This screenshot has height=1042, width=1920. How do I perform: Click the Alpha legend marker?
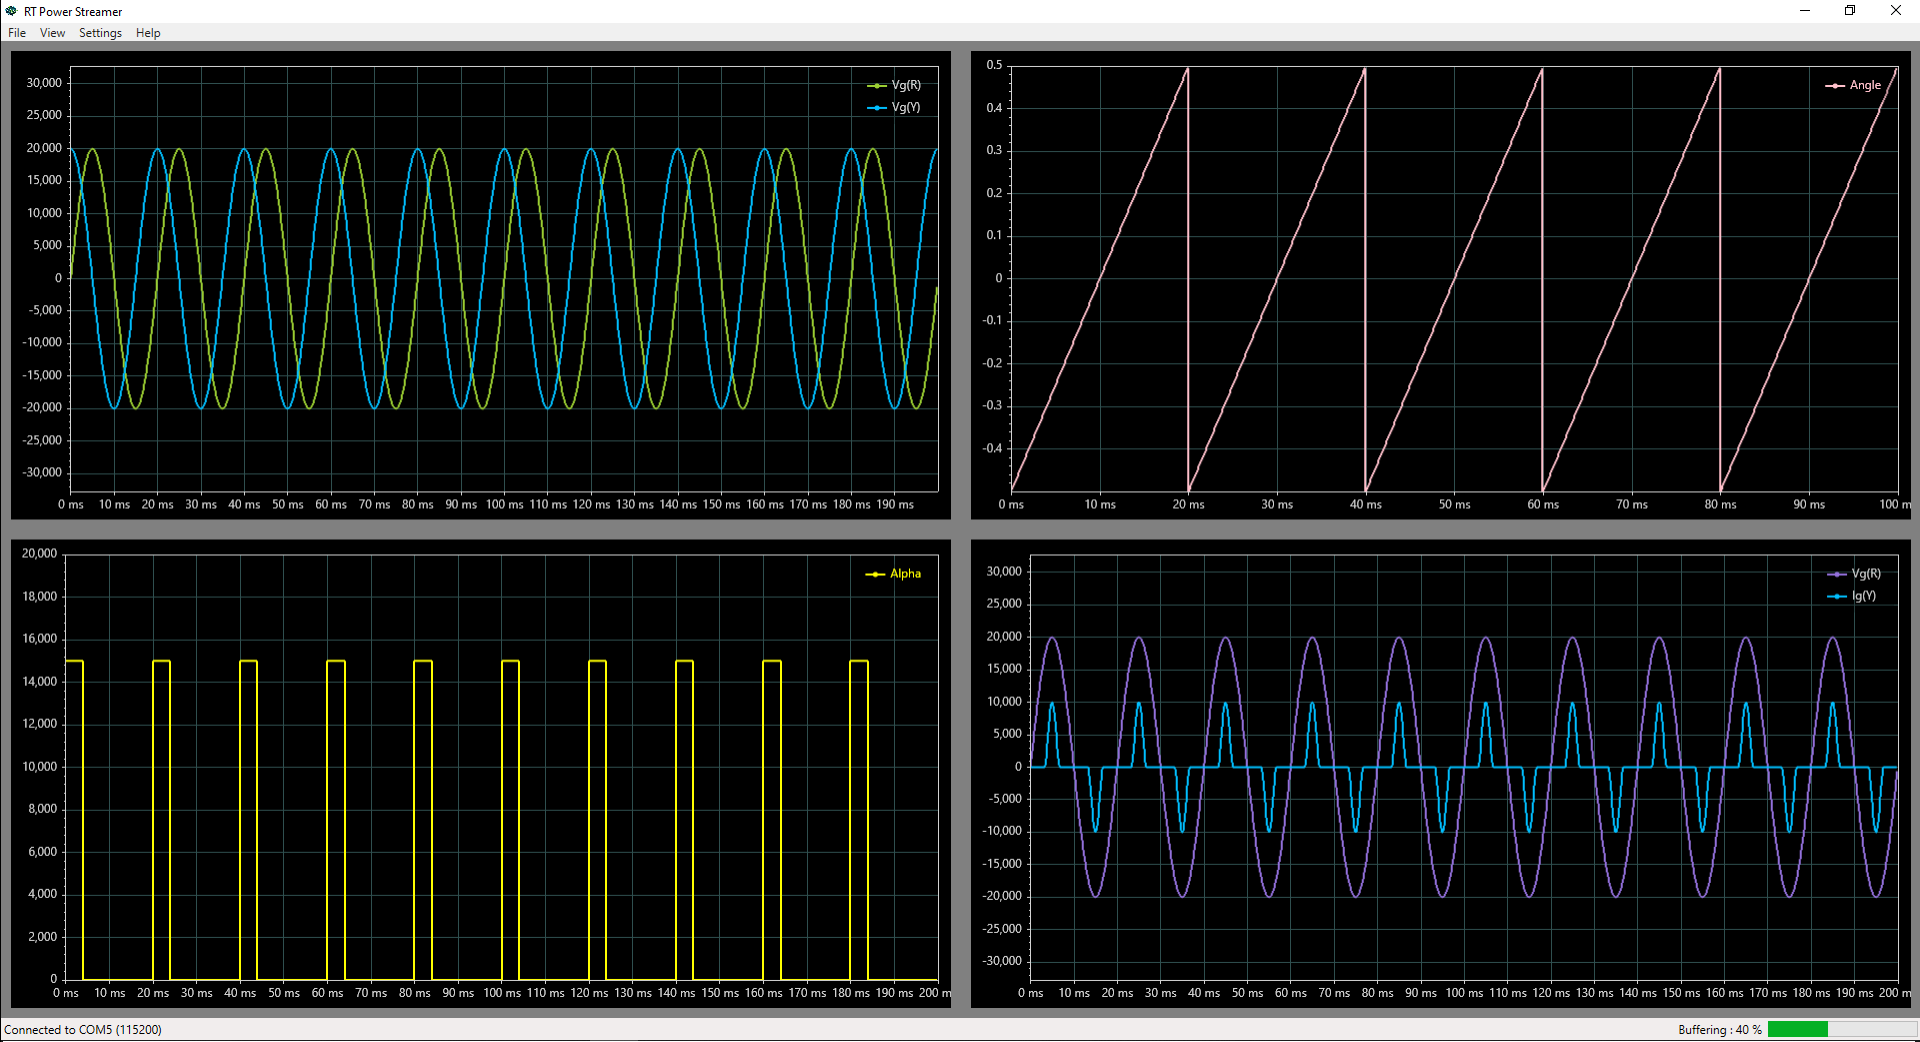(875, 574)
